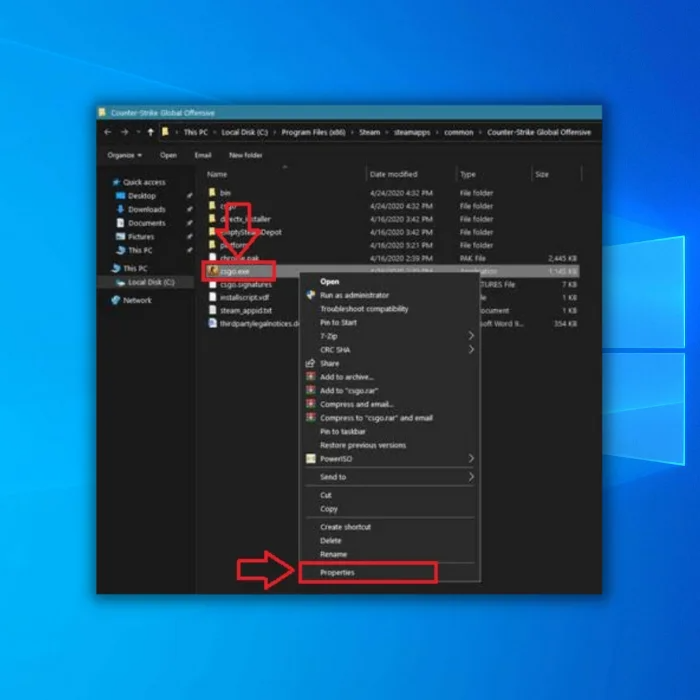The image size is (700, 700).
Task: Click the Quick access star icon
Action: point(116,182)
